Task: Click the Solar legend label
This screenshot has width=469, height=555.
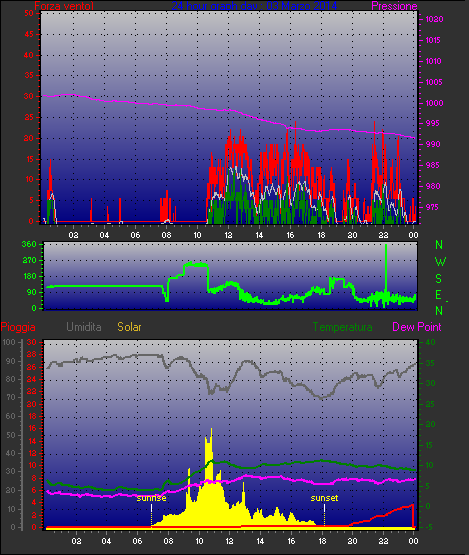Action: [129, 327]
